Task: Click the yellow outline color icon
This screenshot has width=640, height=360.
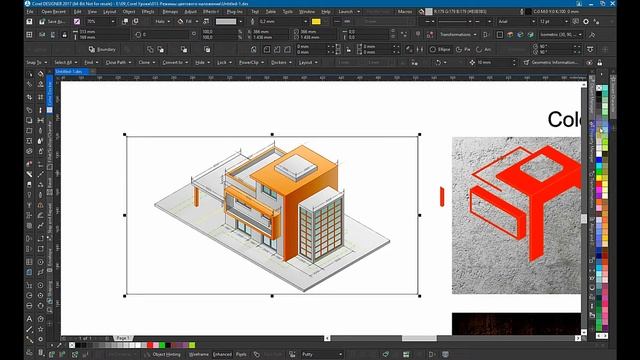Action: (316, 21)
